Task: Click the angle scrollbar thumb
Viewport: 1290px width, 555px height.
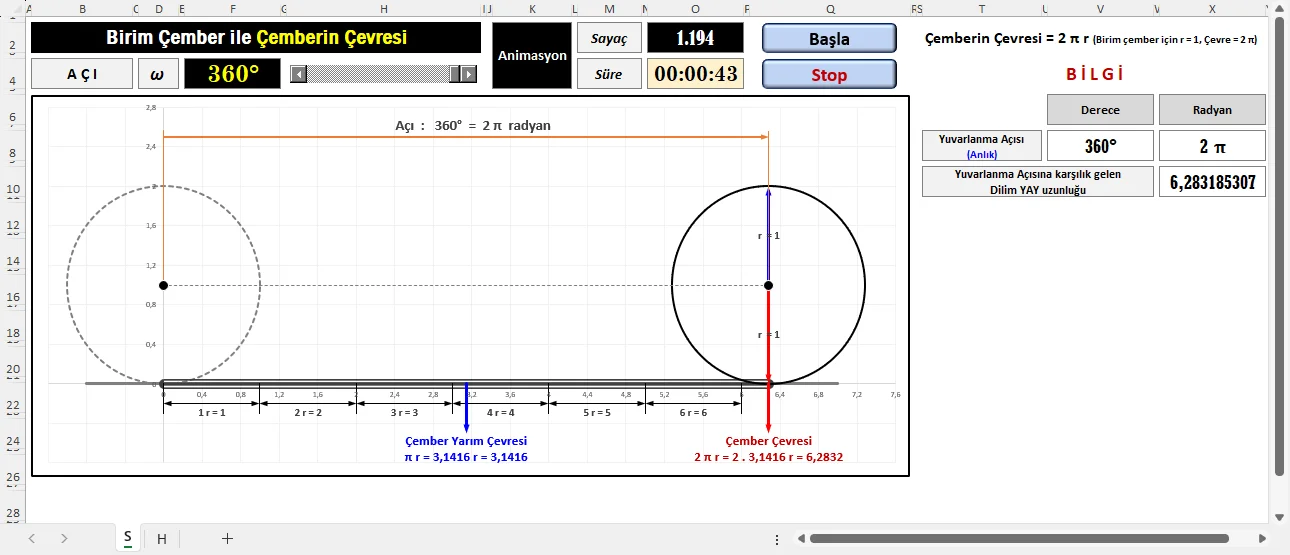Action: (455, 74)
